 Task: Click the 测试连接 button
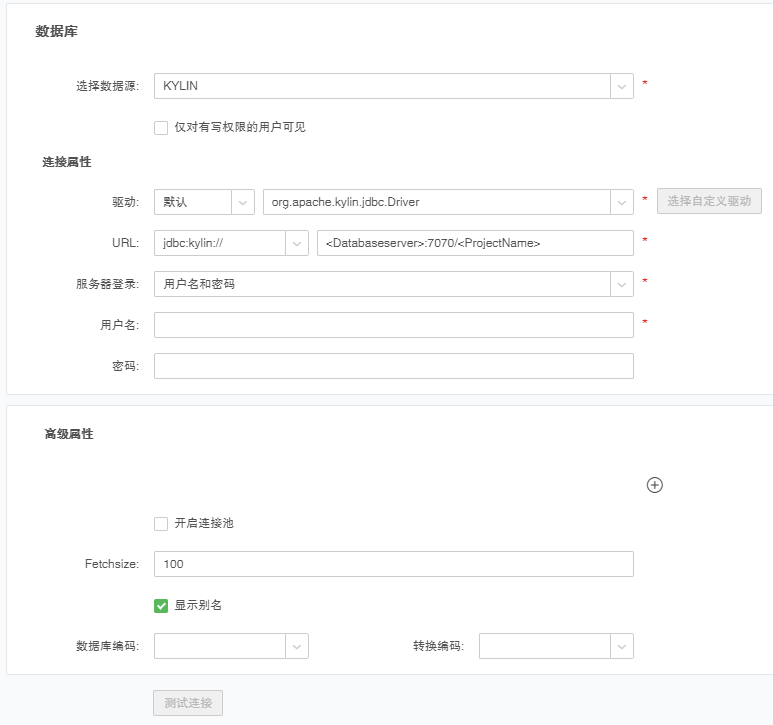point(188,703)
